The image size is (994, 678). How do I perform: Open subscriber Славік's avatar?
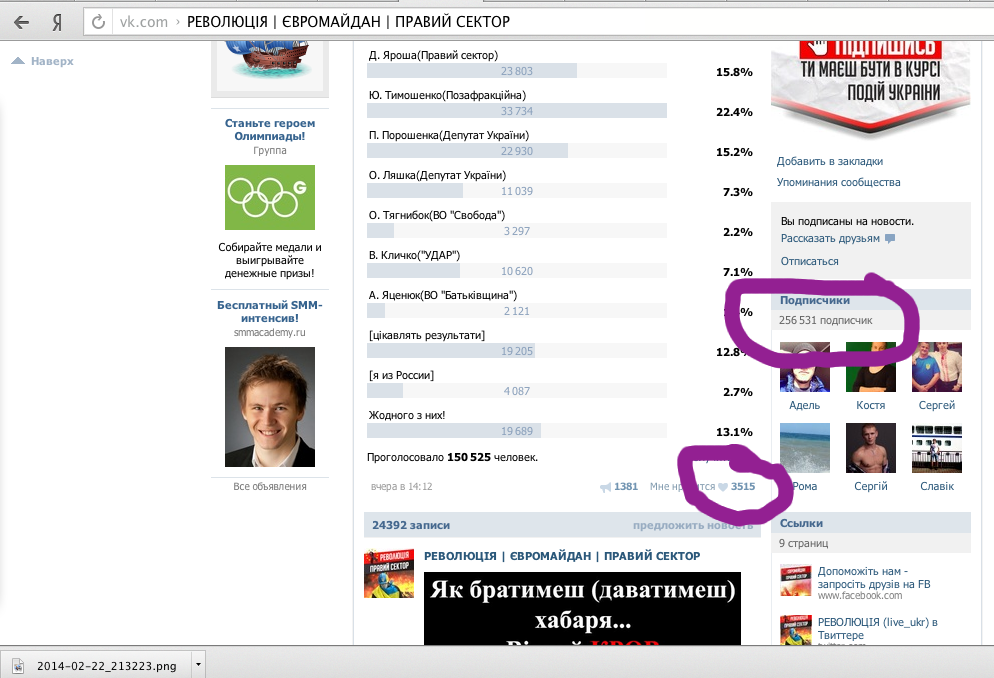coord(937,448)
